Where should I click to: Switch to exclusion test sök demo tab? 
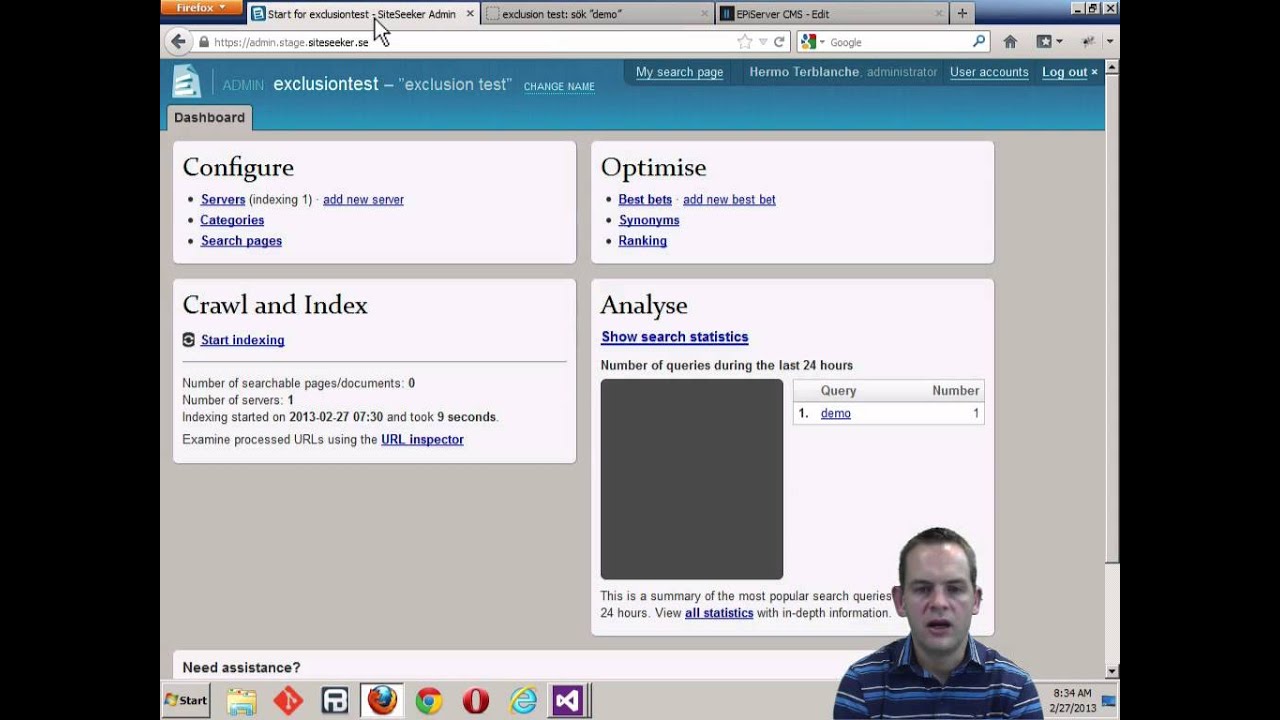[x=597, y=14]
